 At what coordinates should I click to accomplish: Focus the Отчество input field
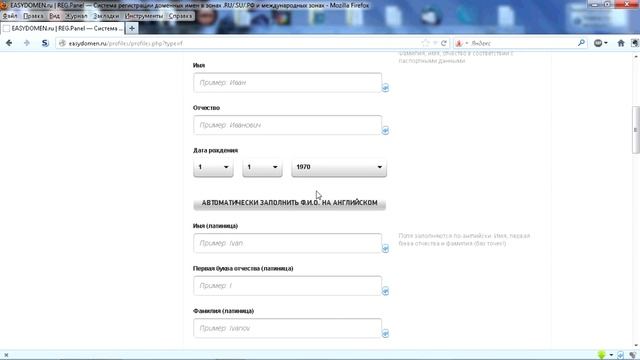tap(287, 125)
